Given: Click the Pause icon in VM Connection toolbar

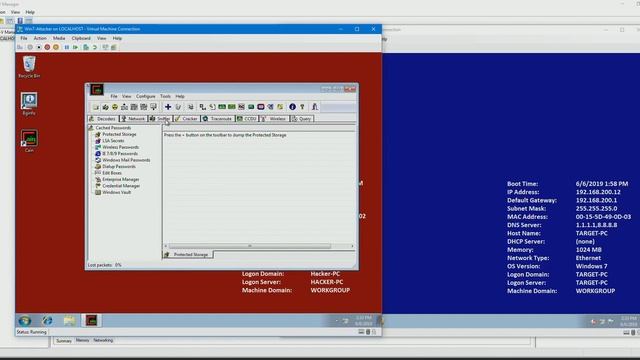Looking at the screenshot, I should tap(67, 47).
